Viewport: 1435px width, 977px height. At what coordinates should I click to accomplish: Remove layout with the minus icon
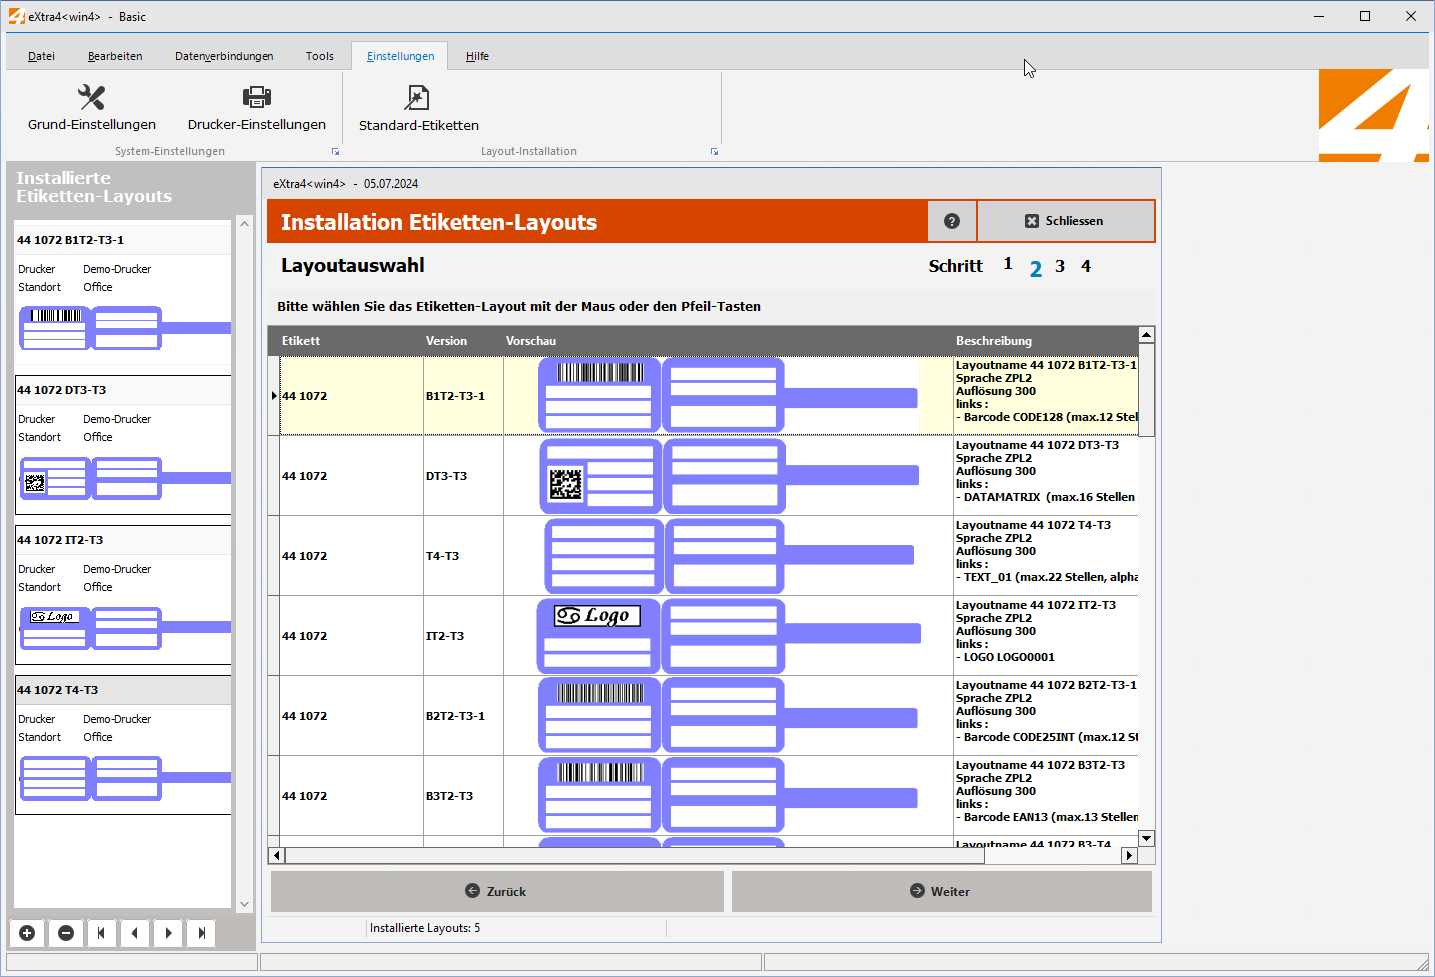coord(66,933)
